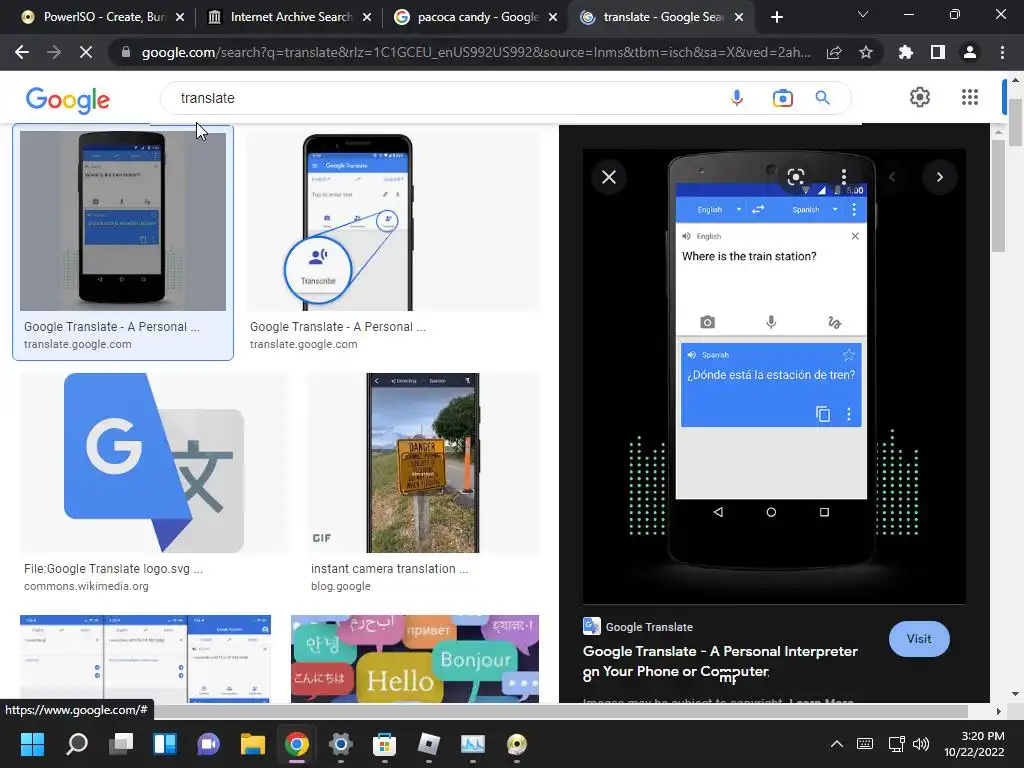Close the image preview panel
The image size is (1024, 768).
coord(609,177)
